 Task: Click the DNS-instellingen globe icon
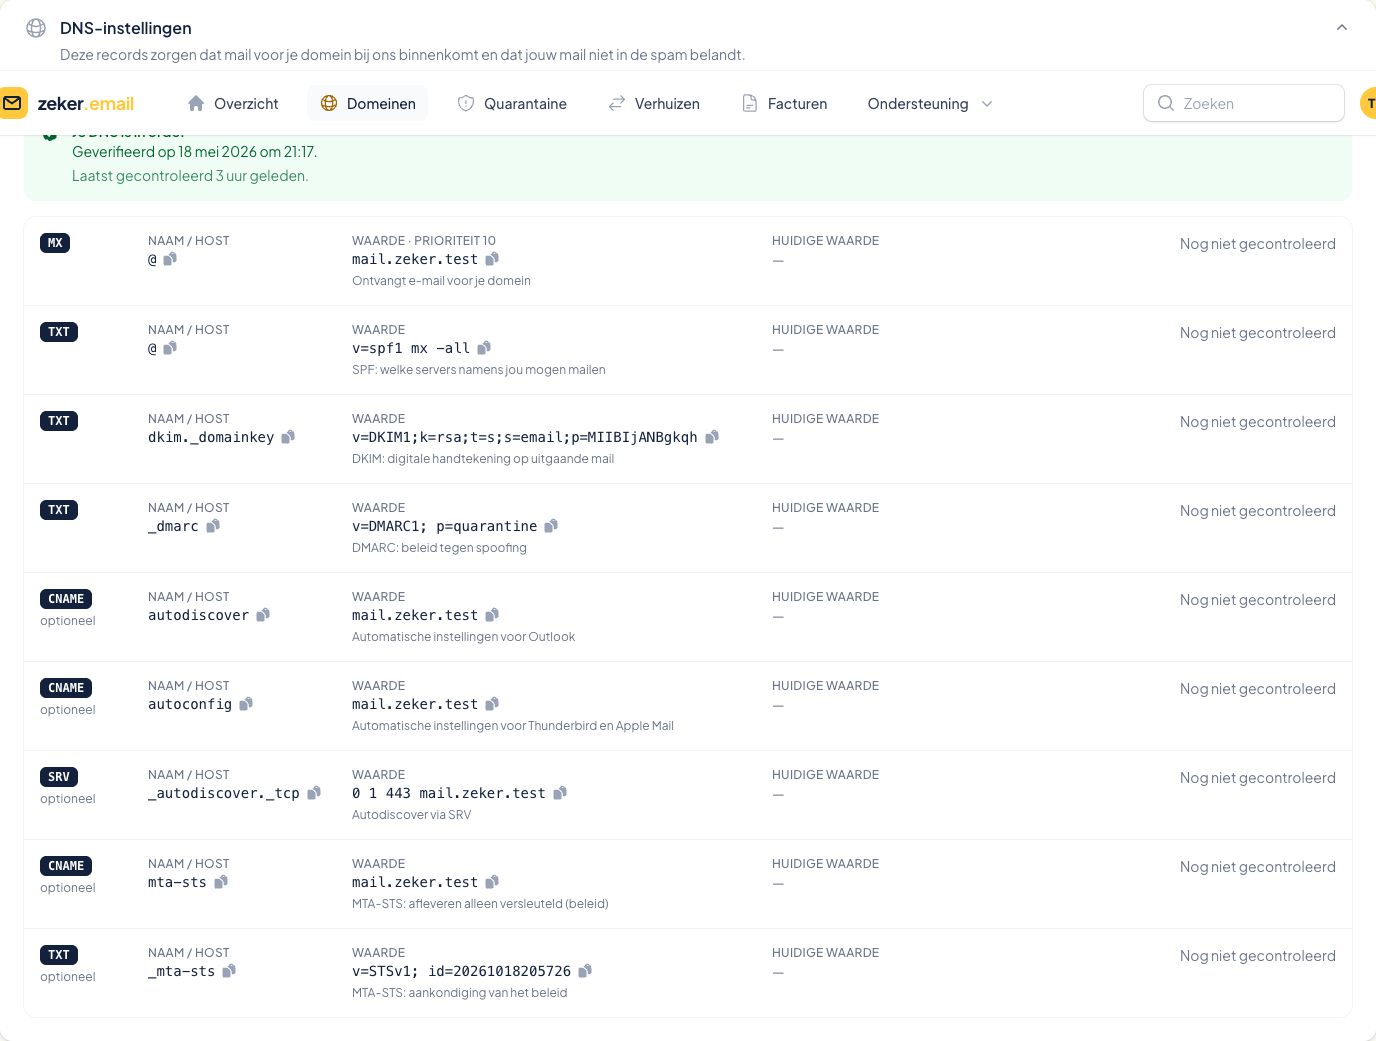36,28
